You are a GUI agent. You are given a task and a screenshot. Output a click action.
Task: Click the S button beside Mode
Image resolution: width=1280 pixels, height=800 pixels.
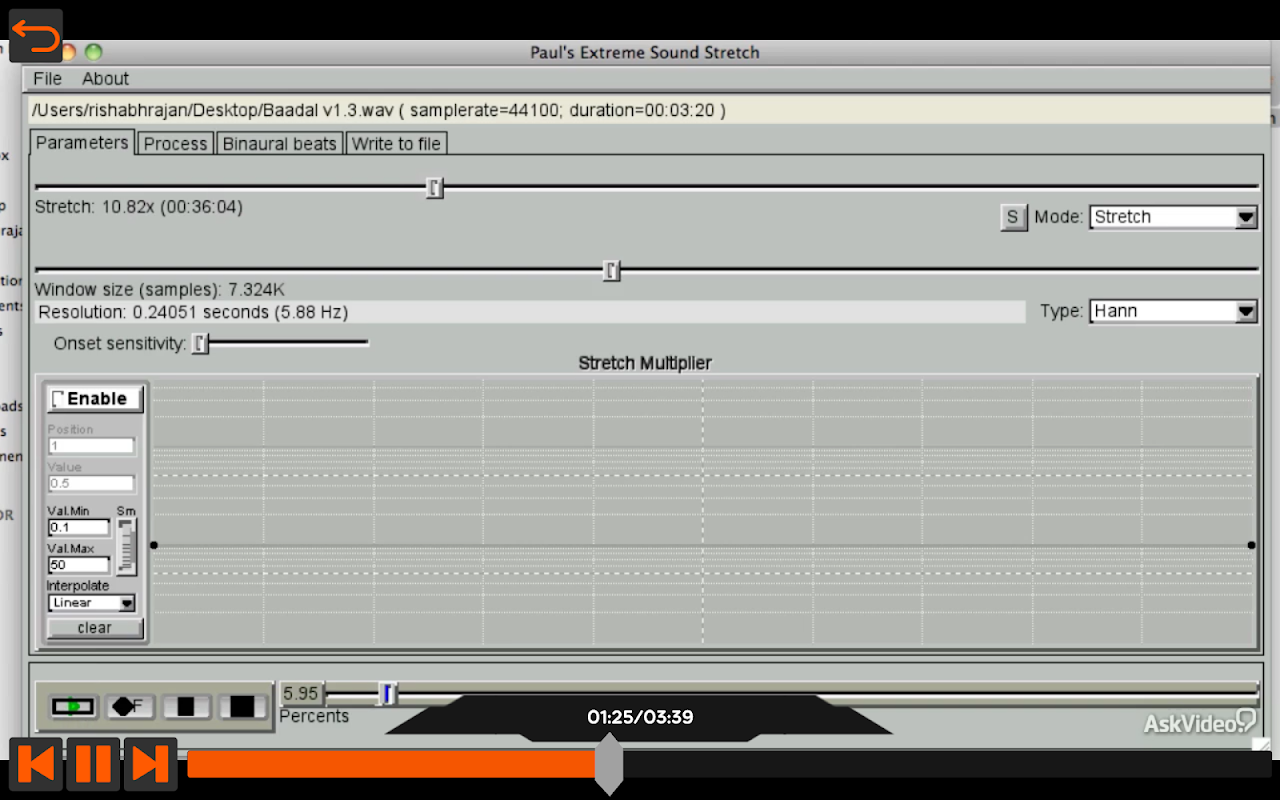(1013, 217)
